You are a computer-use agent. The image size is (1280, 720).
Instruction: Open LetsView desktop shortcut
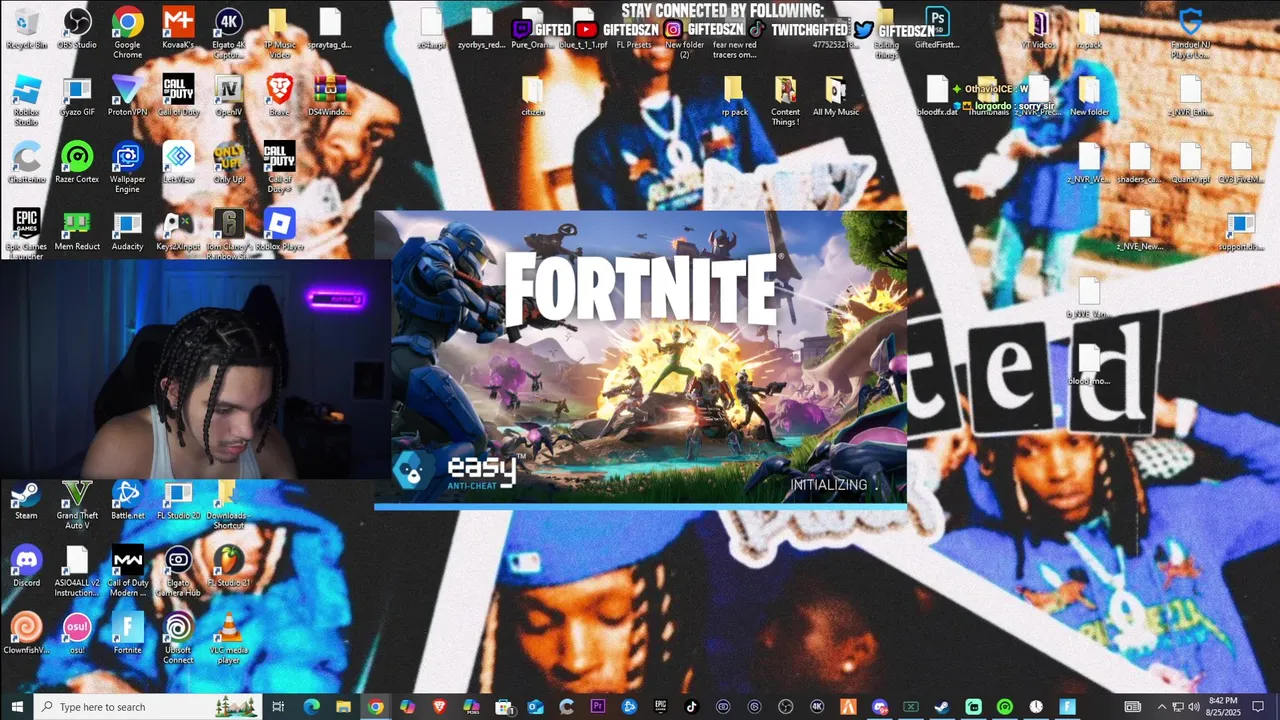[x=178, y=163]
